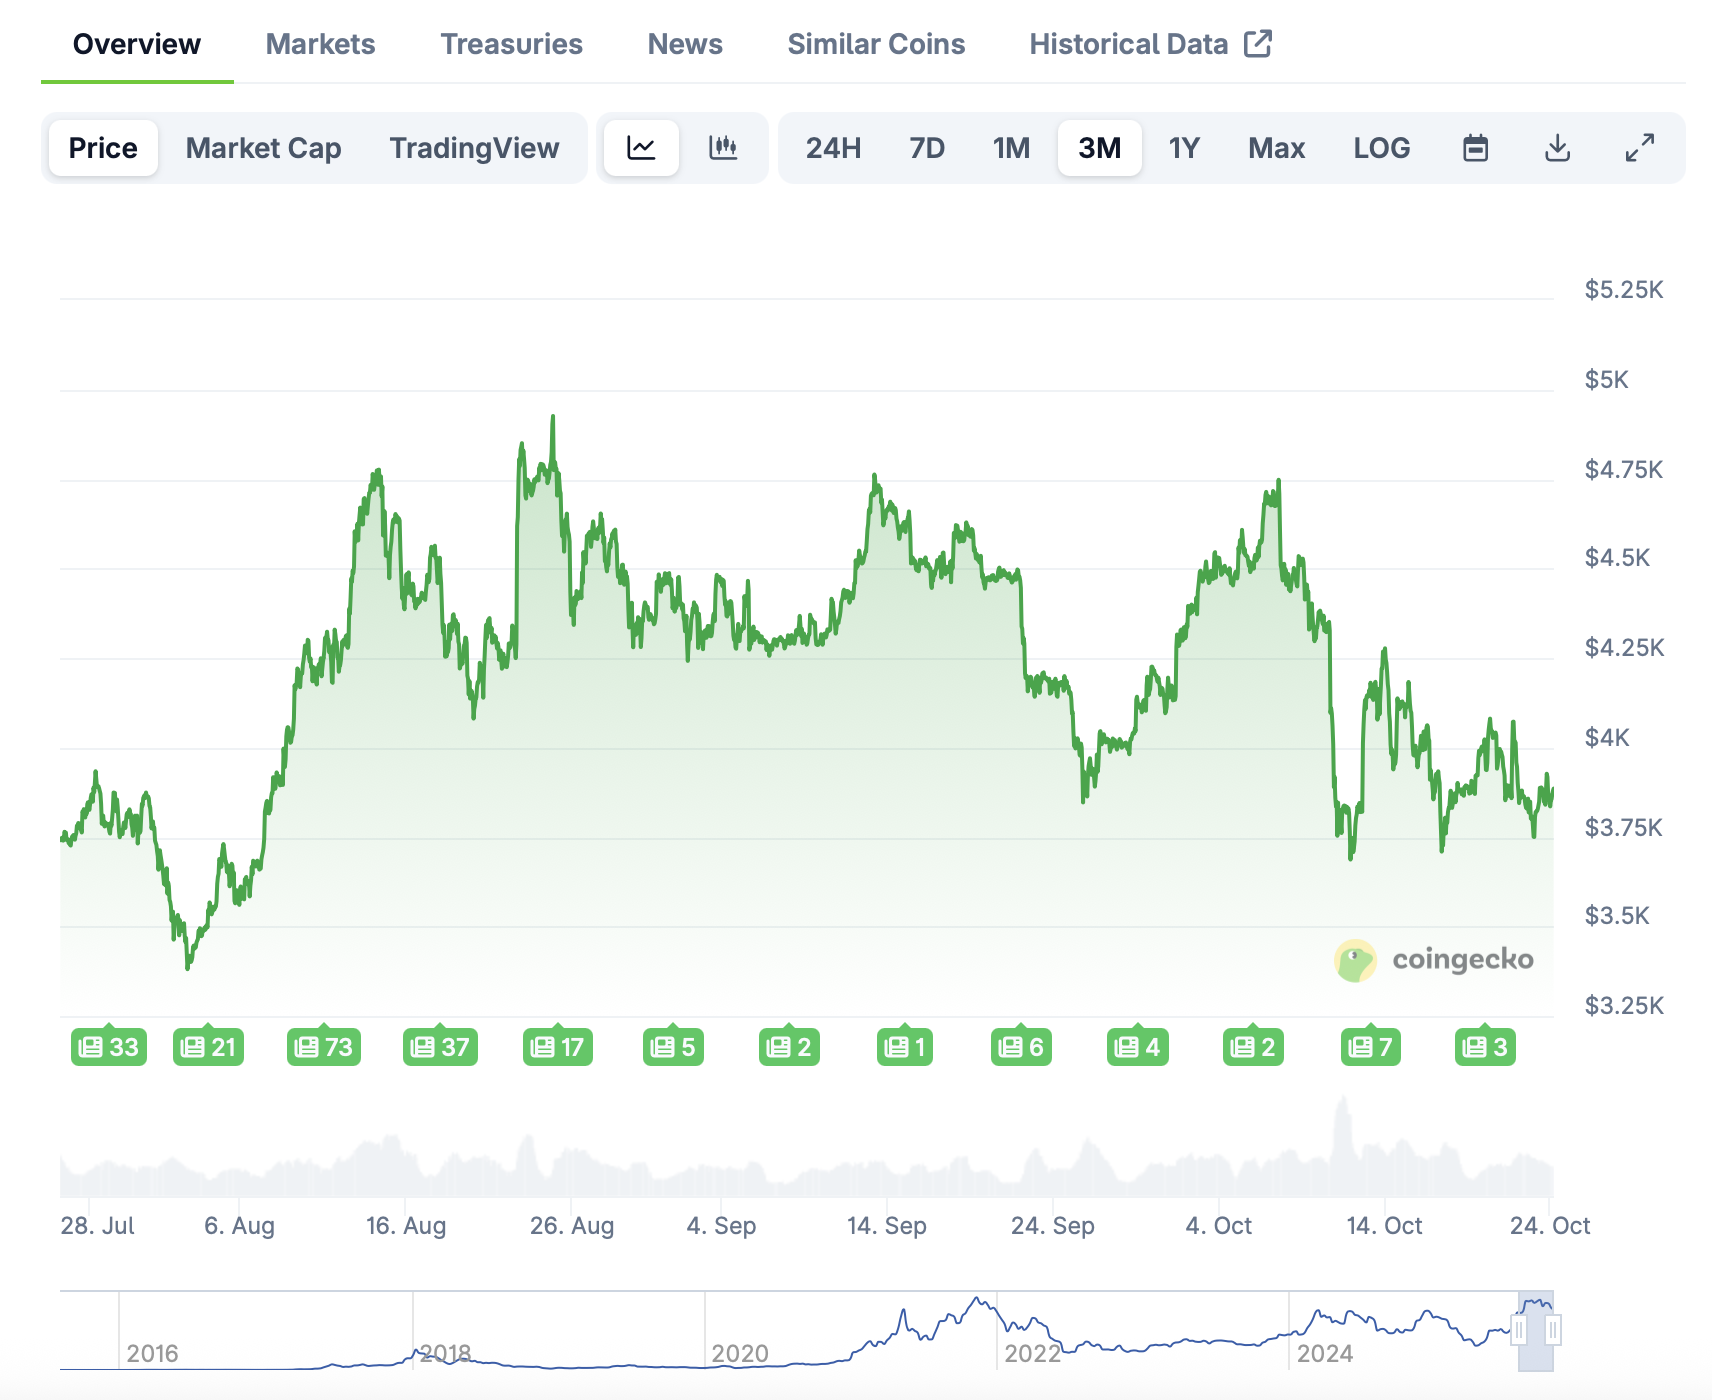Viewport: 1712px width, 1400px height.
Task: Open the calendar date range picker
Action: pyautogui.click(x=1475, y=148)
